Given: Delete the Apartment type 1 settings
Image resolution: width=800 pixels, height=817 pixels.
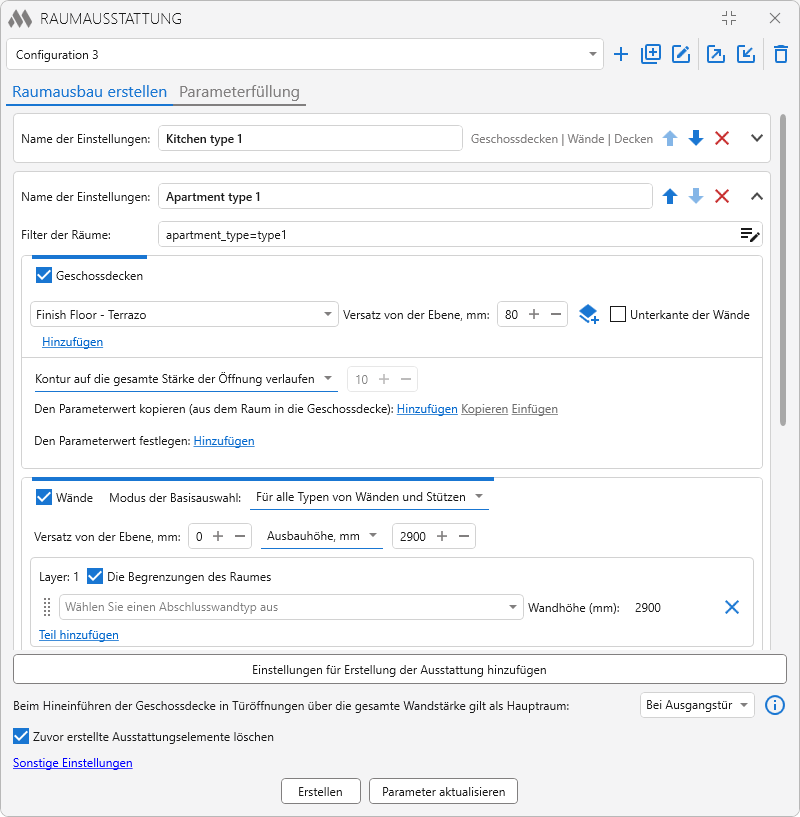Looking at the screenshot, I should pyautogui.click(x=722, y=196).
